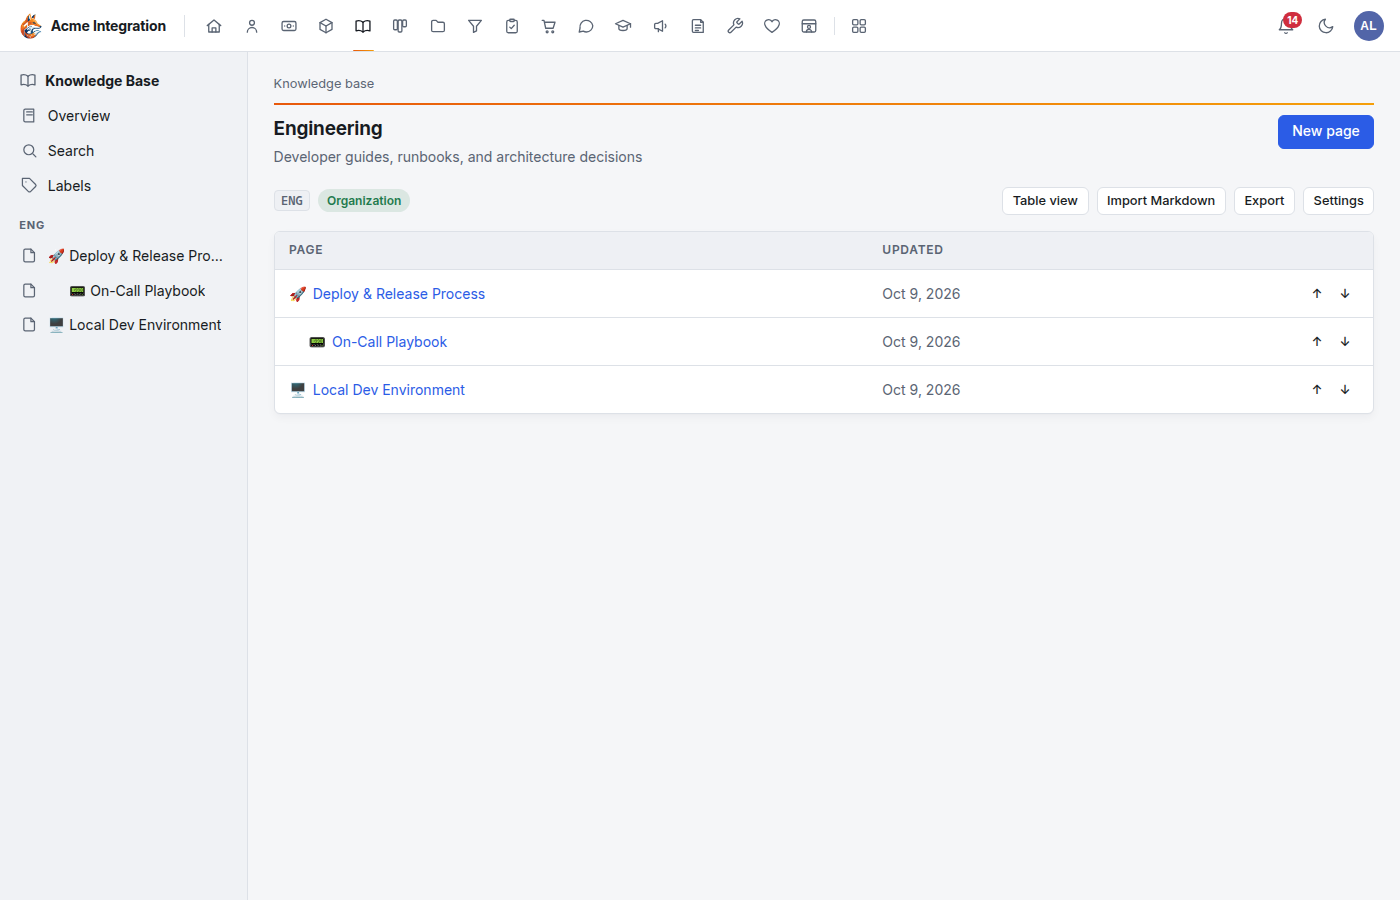Open the cube icon in top navigation
1400x900 pixels.
[326, 26]
